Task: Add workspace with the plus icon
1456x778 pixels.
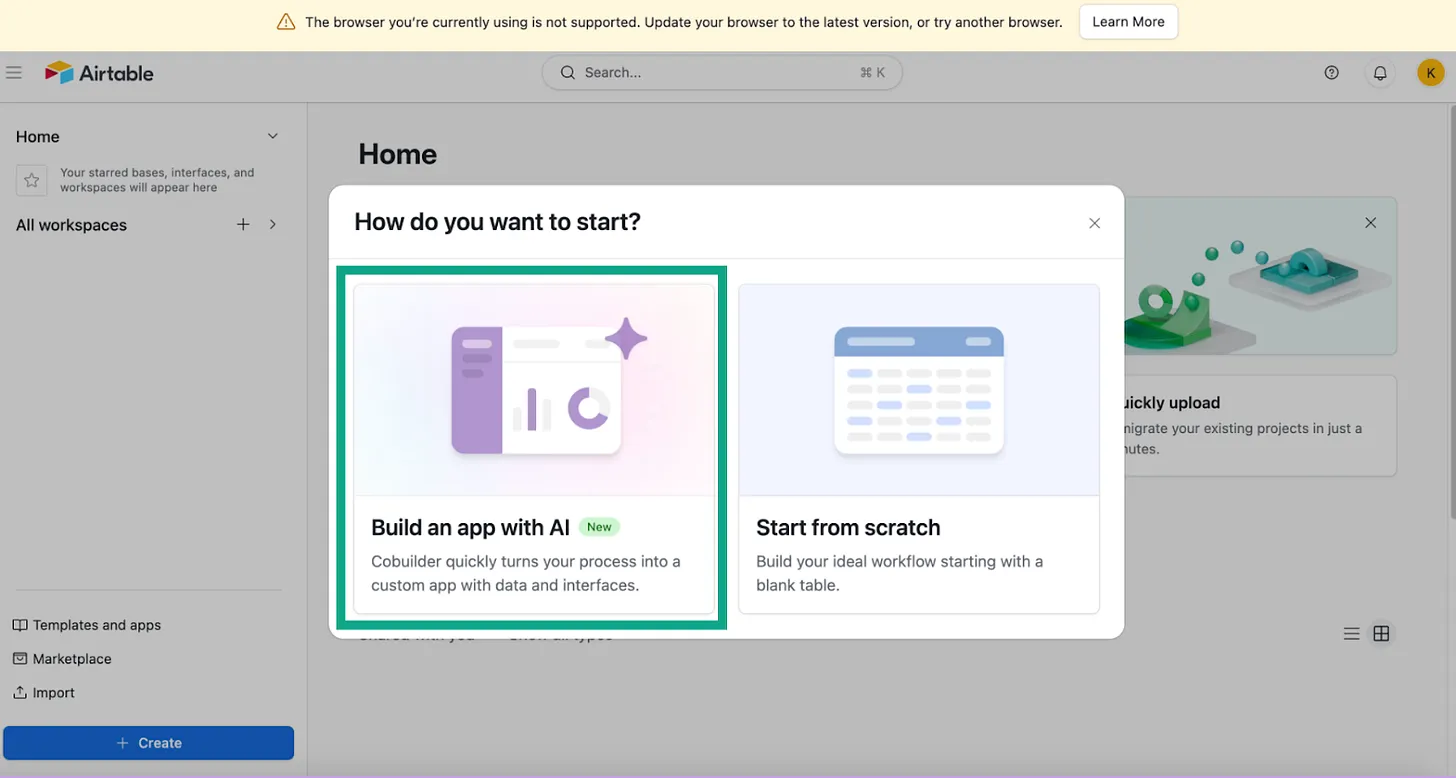Action: (x=243, y=225)
